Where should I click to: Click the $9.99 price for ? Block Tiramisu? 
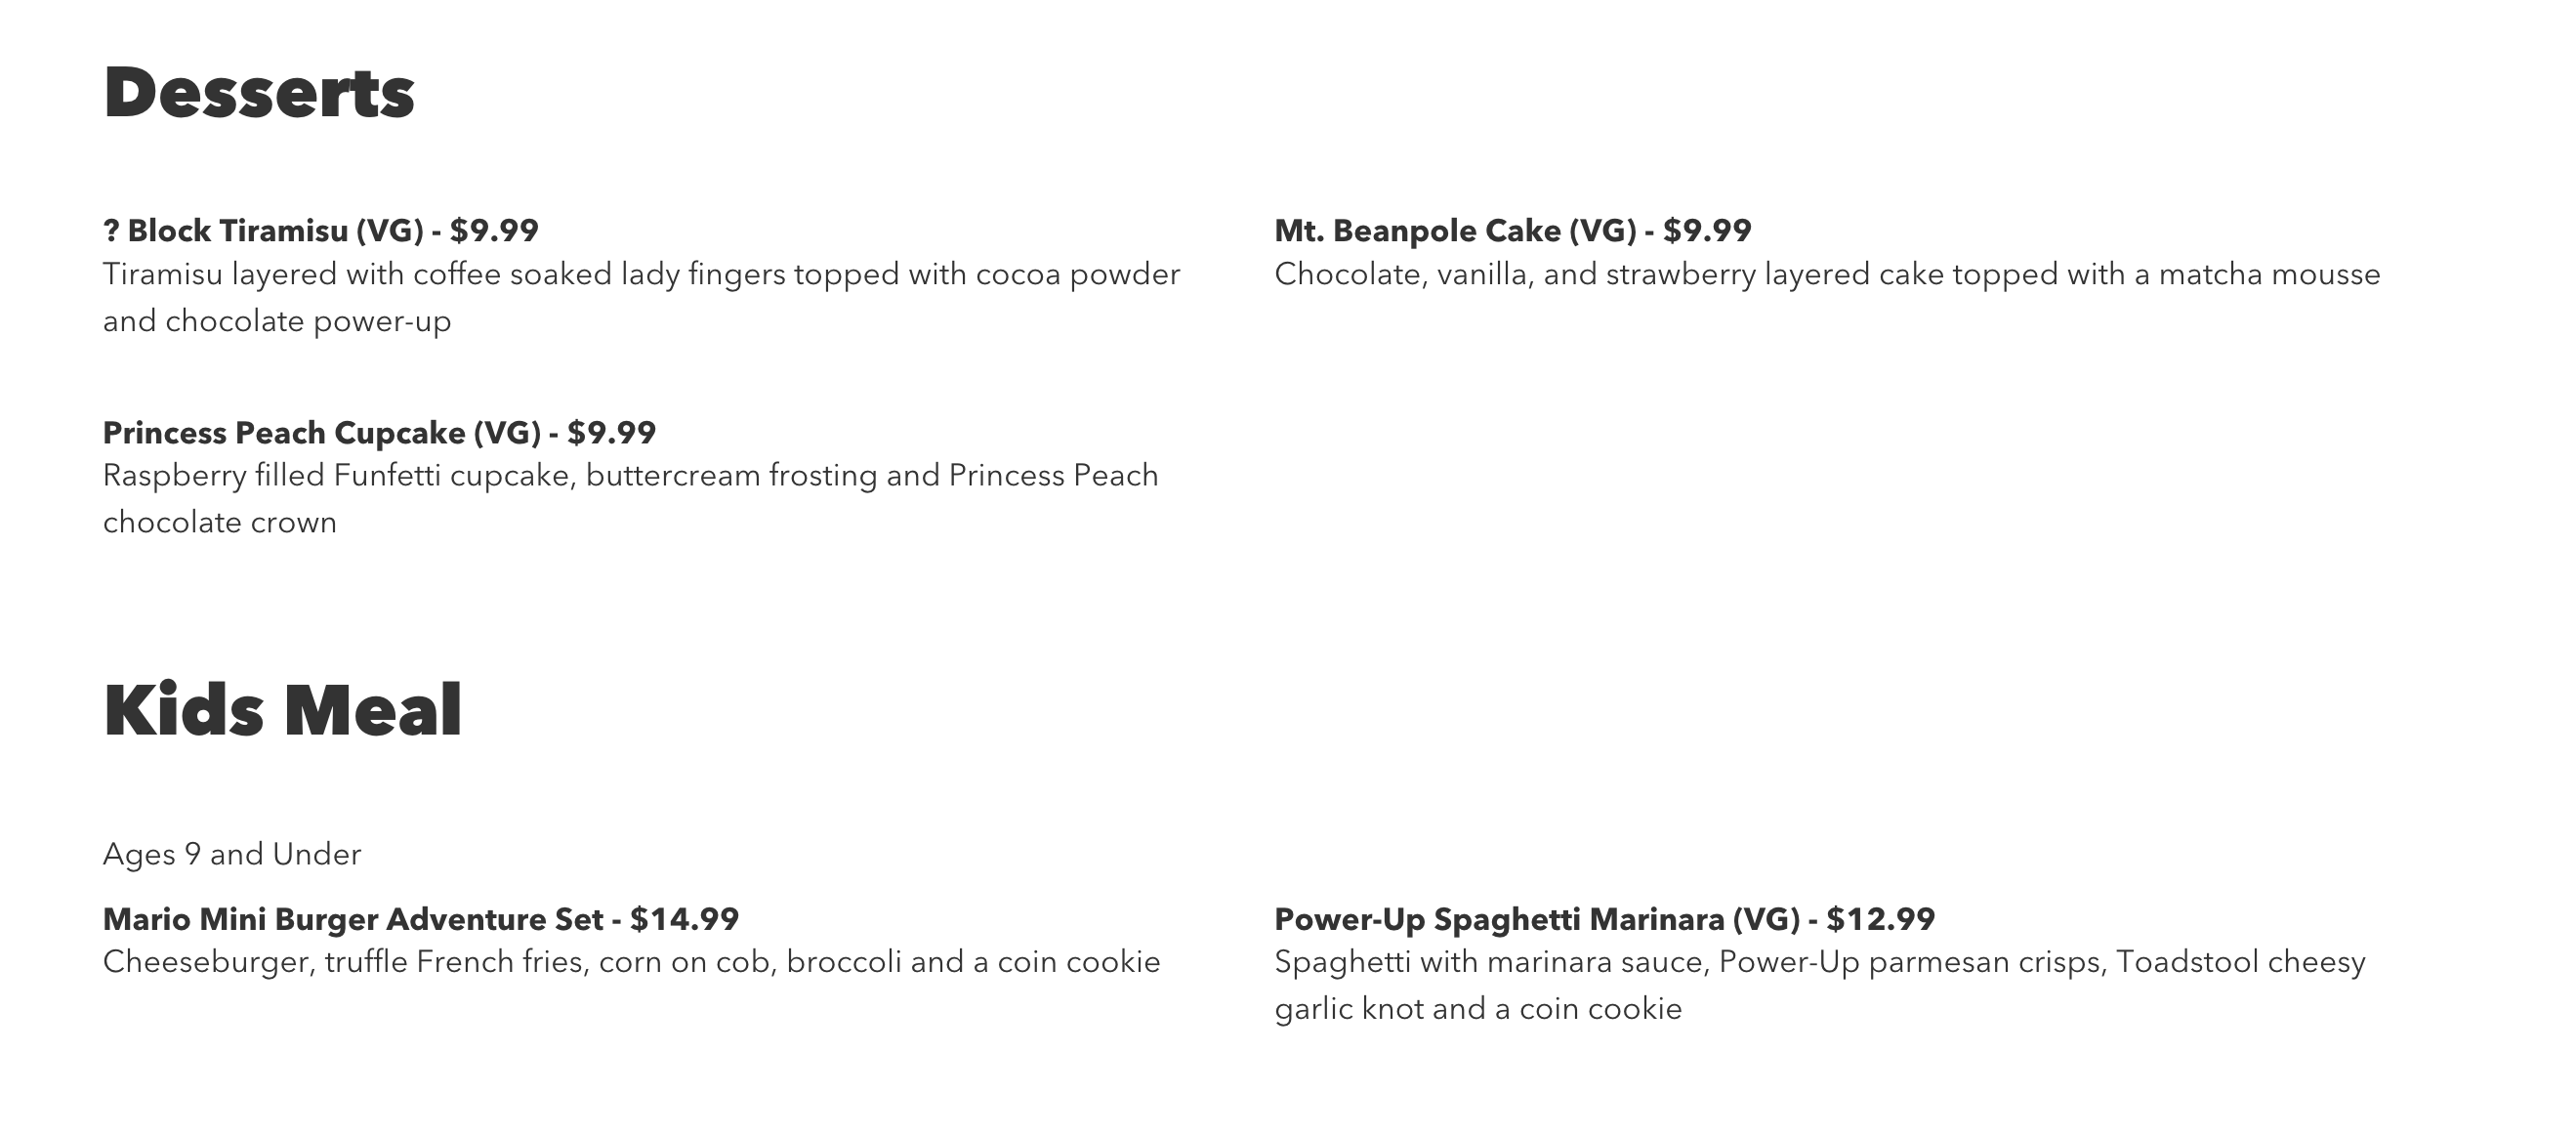(x=494, y=231)
